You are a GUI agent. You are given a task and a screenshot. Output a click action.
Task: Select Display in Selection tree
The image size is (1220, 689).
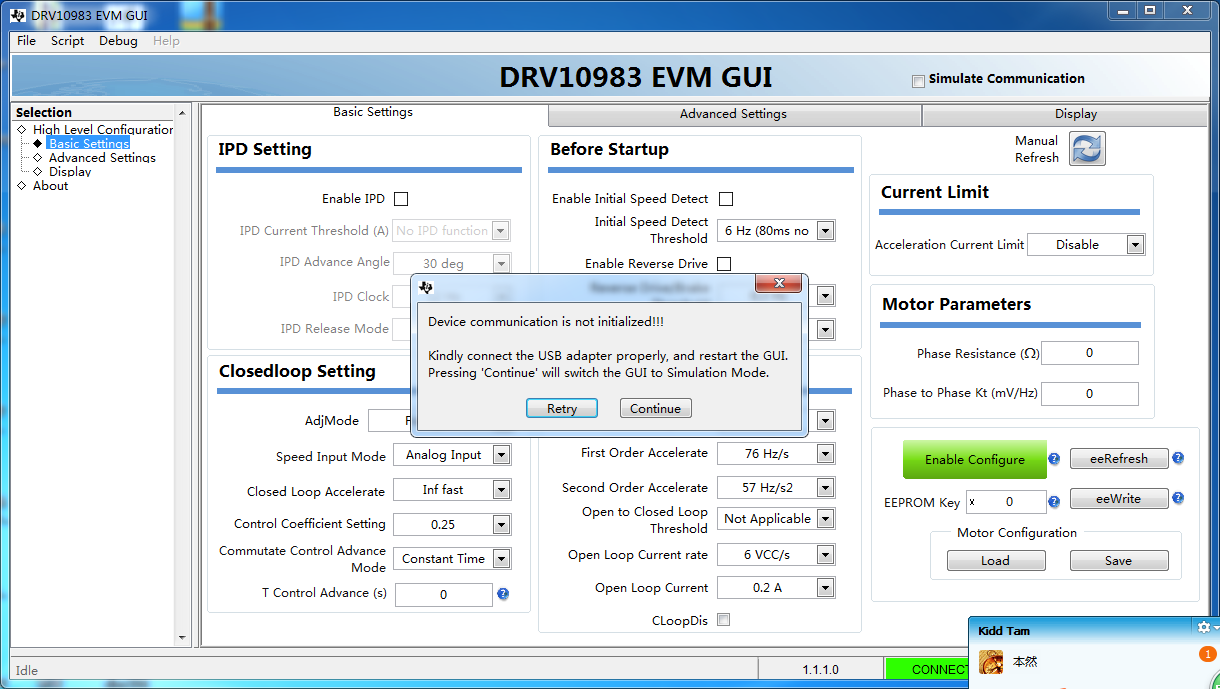click(70, 172)
